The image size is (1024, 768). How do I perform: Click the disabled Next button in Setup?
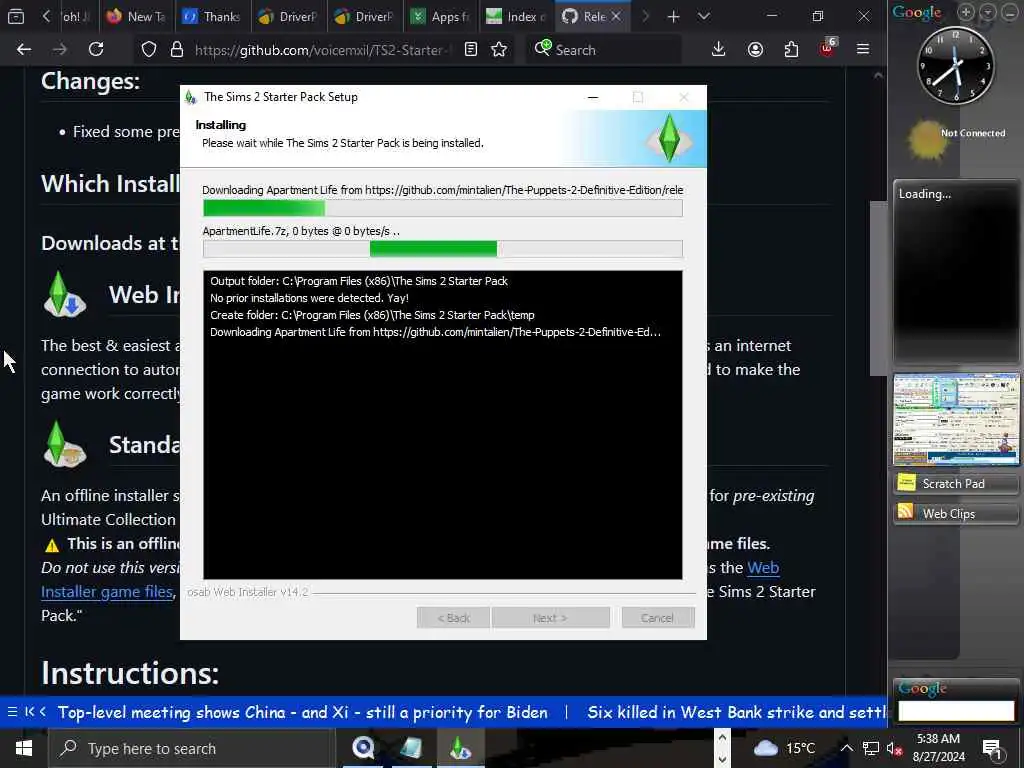[550, 618]
